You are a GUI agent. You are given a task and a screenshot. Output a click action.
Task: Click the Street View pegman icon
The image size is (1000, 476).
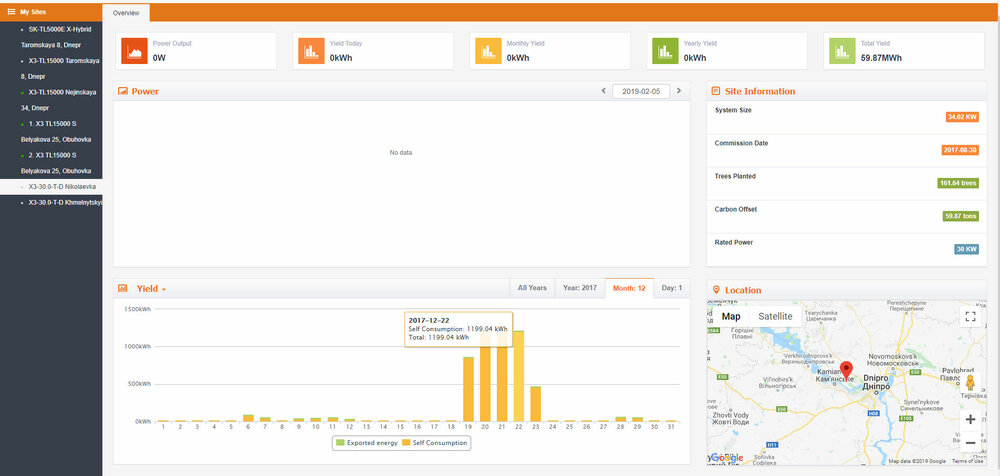point(970,382)
